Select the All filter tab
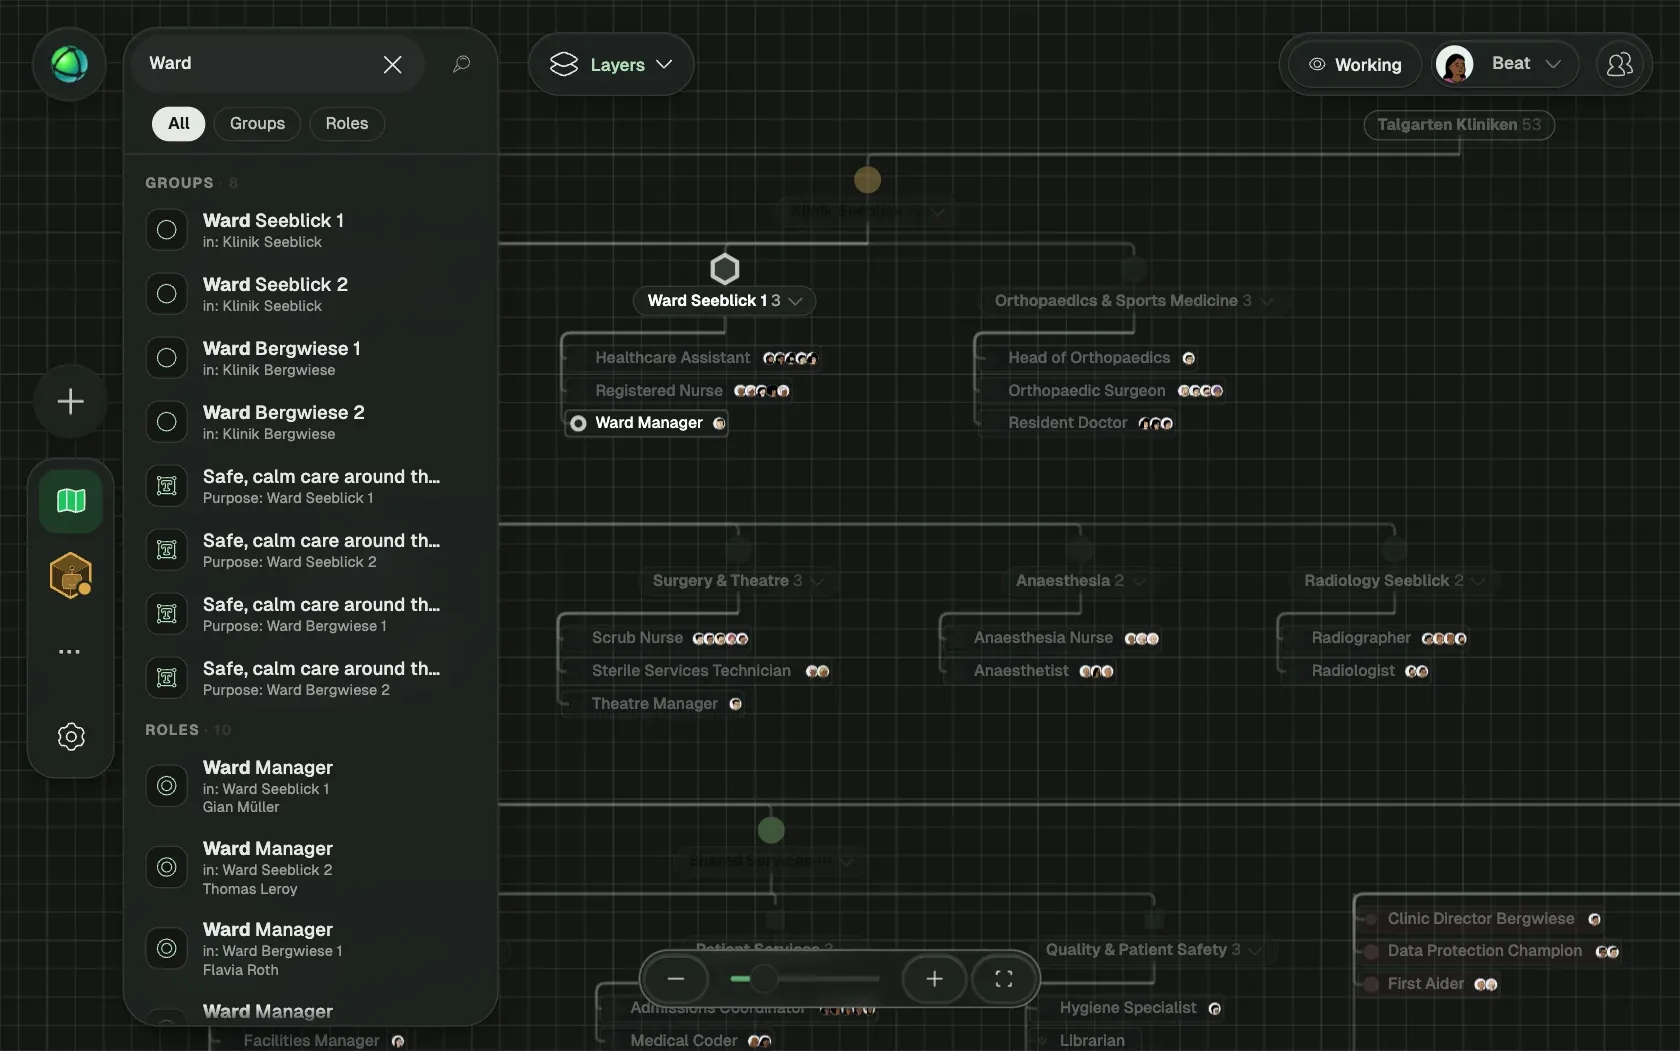1680x1051 pixels. (179, 123)
